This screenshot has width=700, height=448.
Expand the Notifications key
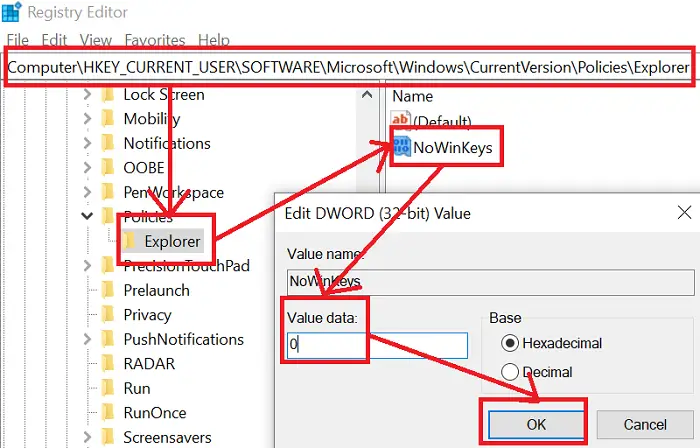(88, 143)
